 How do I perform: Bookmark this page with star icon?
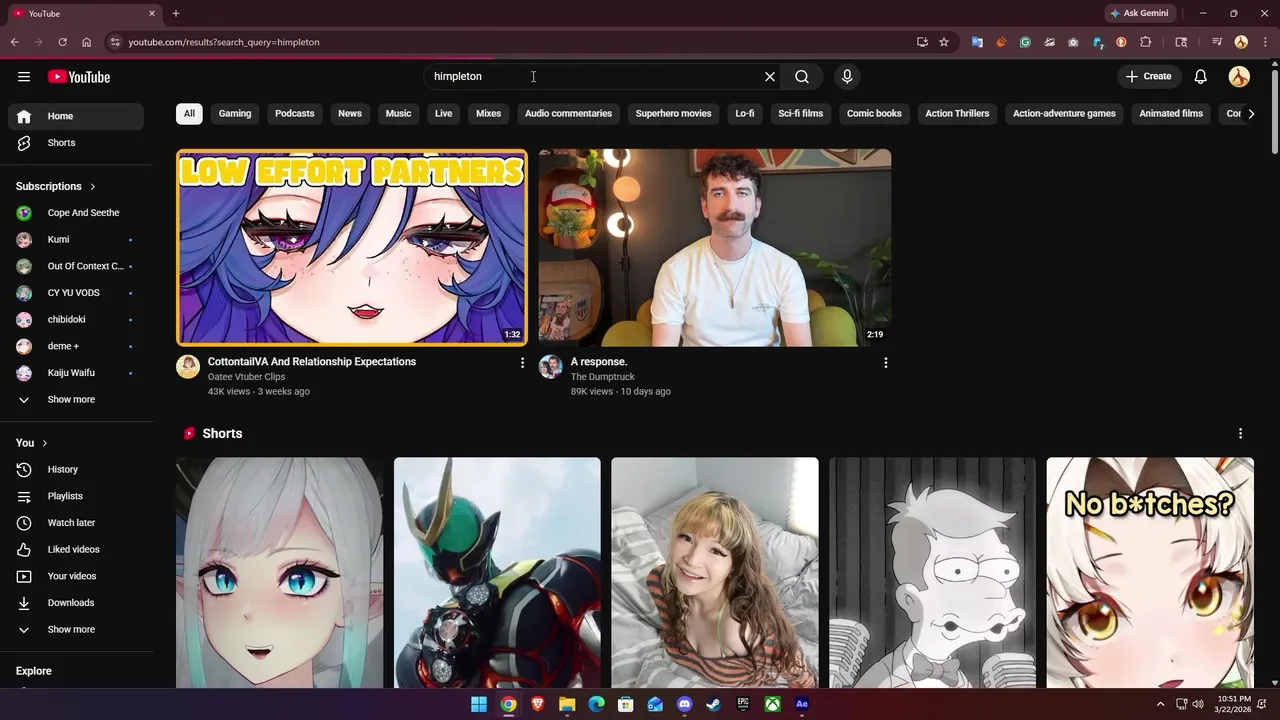click(x=944, y=42)
